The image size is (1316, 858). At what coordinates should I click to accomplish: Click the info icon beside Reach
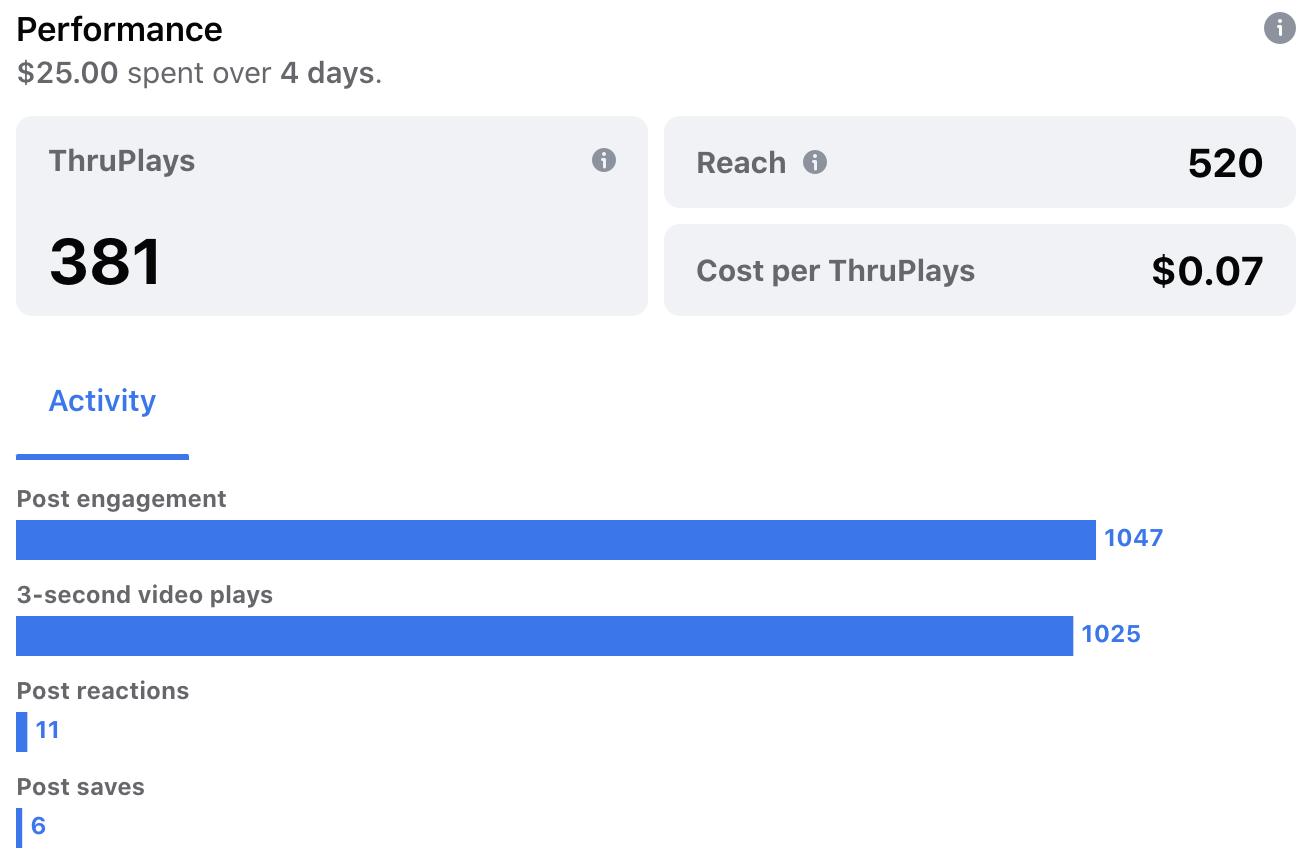tap(815, 162)
